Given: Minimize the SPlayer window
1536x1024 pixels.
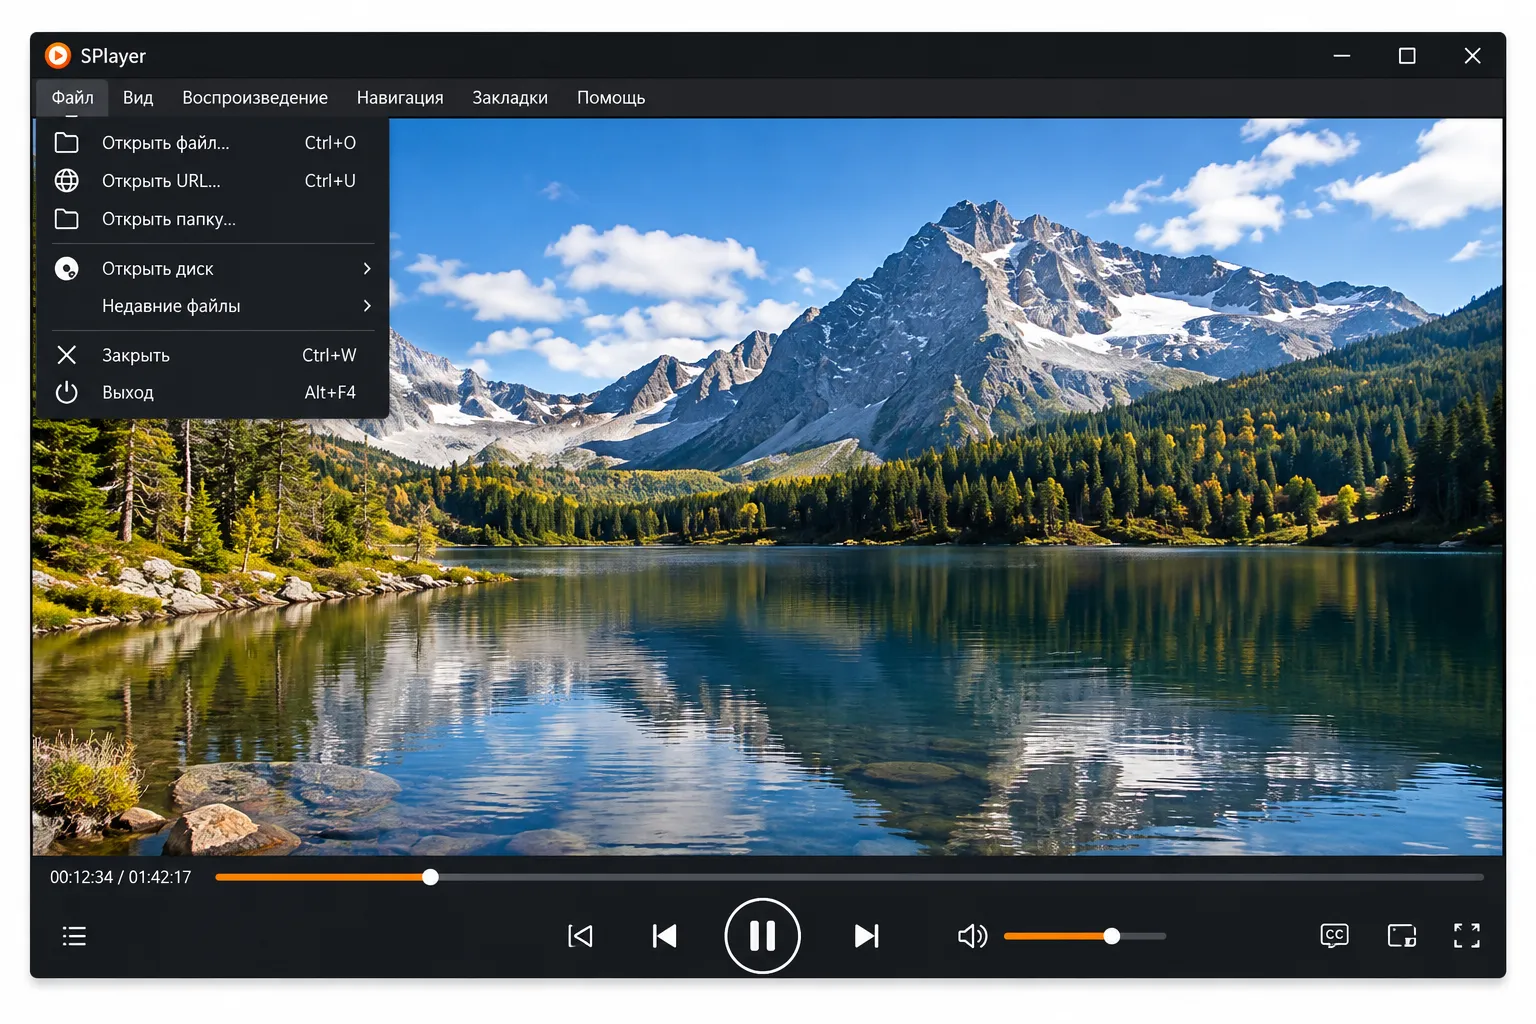Looking at the screenshot, I should click(x=1342, y=56).
